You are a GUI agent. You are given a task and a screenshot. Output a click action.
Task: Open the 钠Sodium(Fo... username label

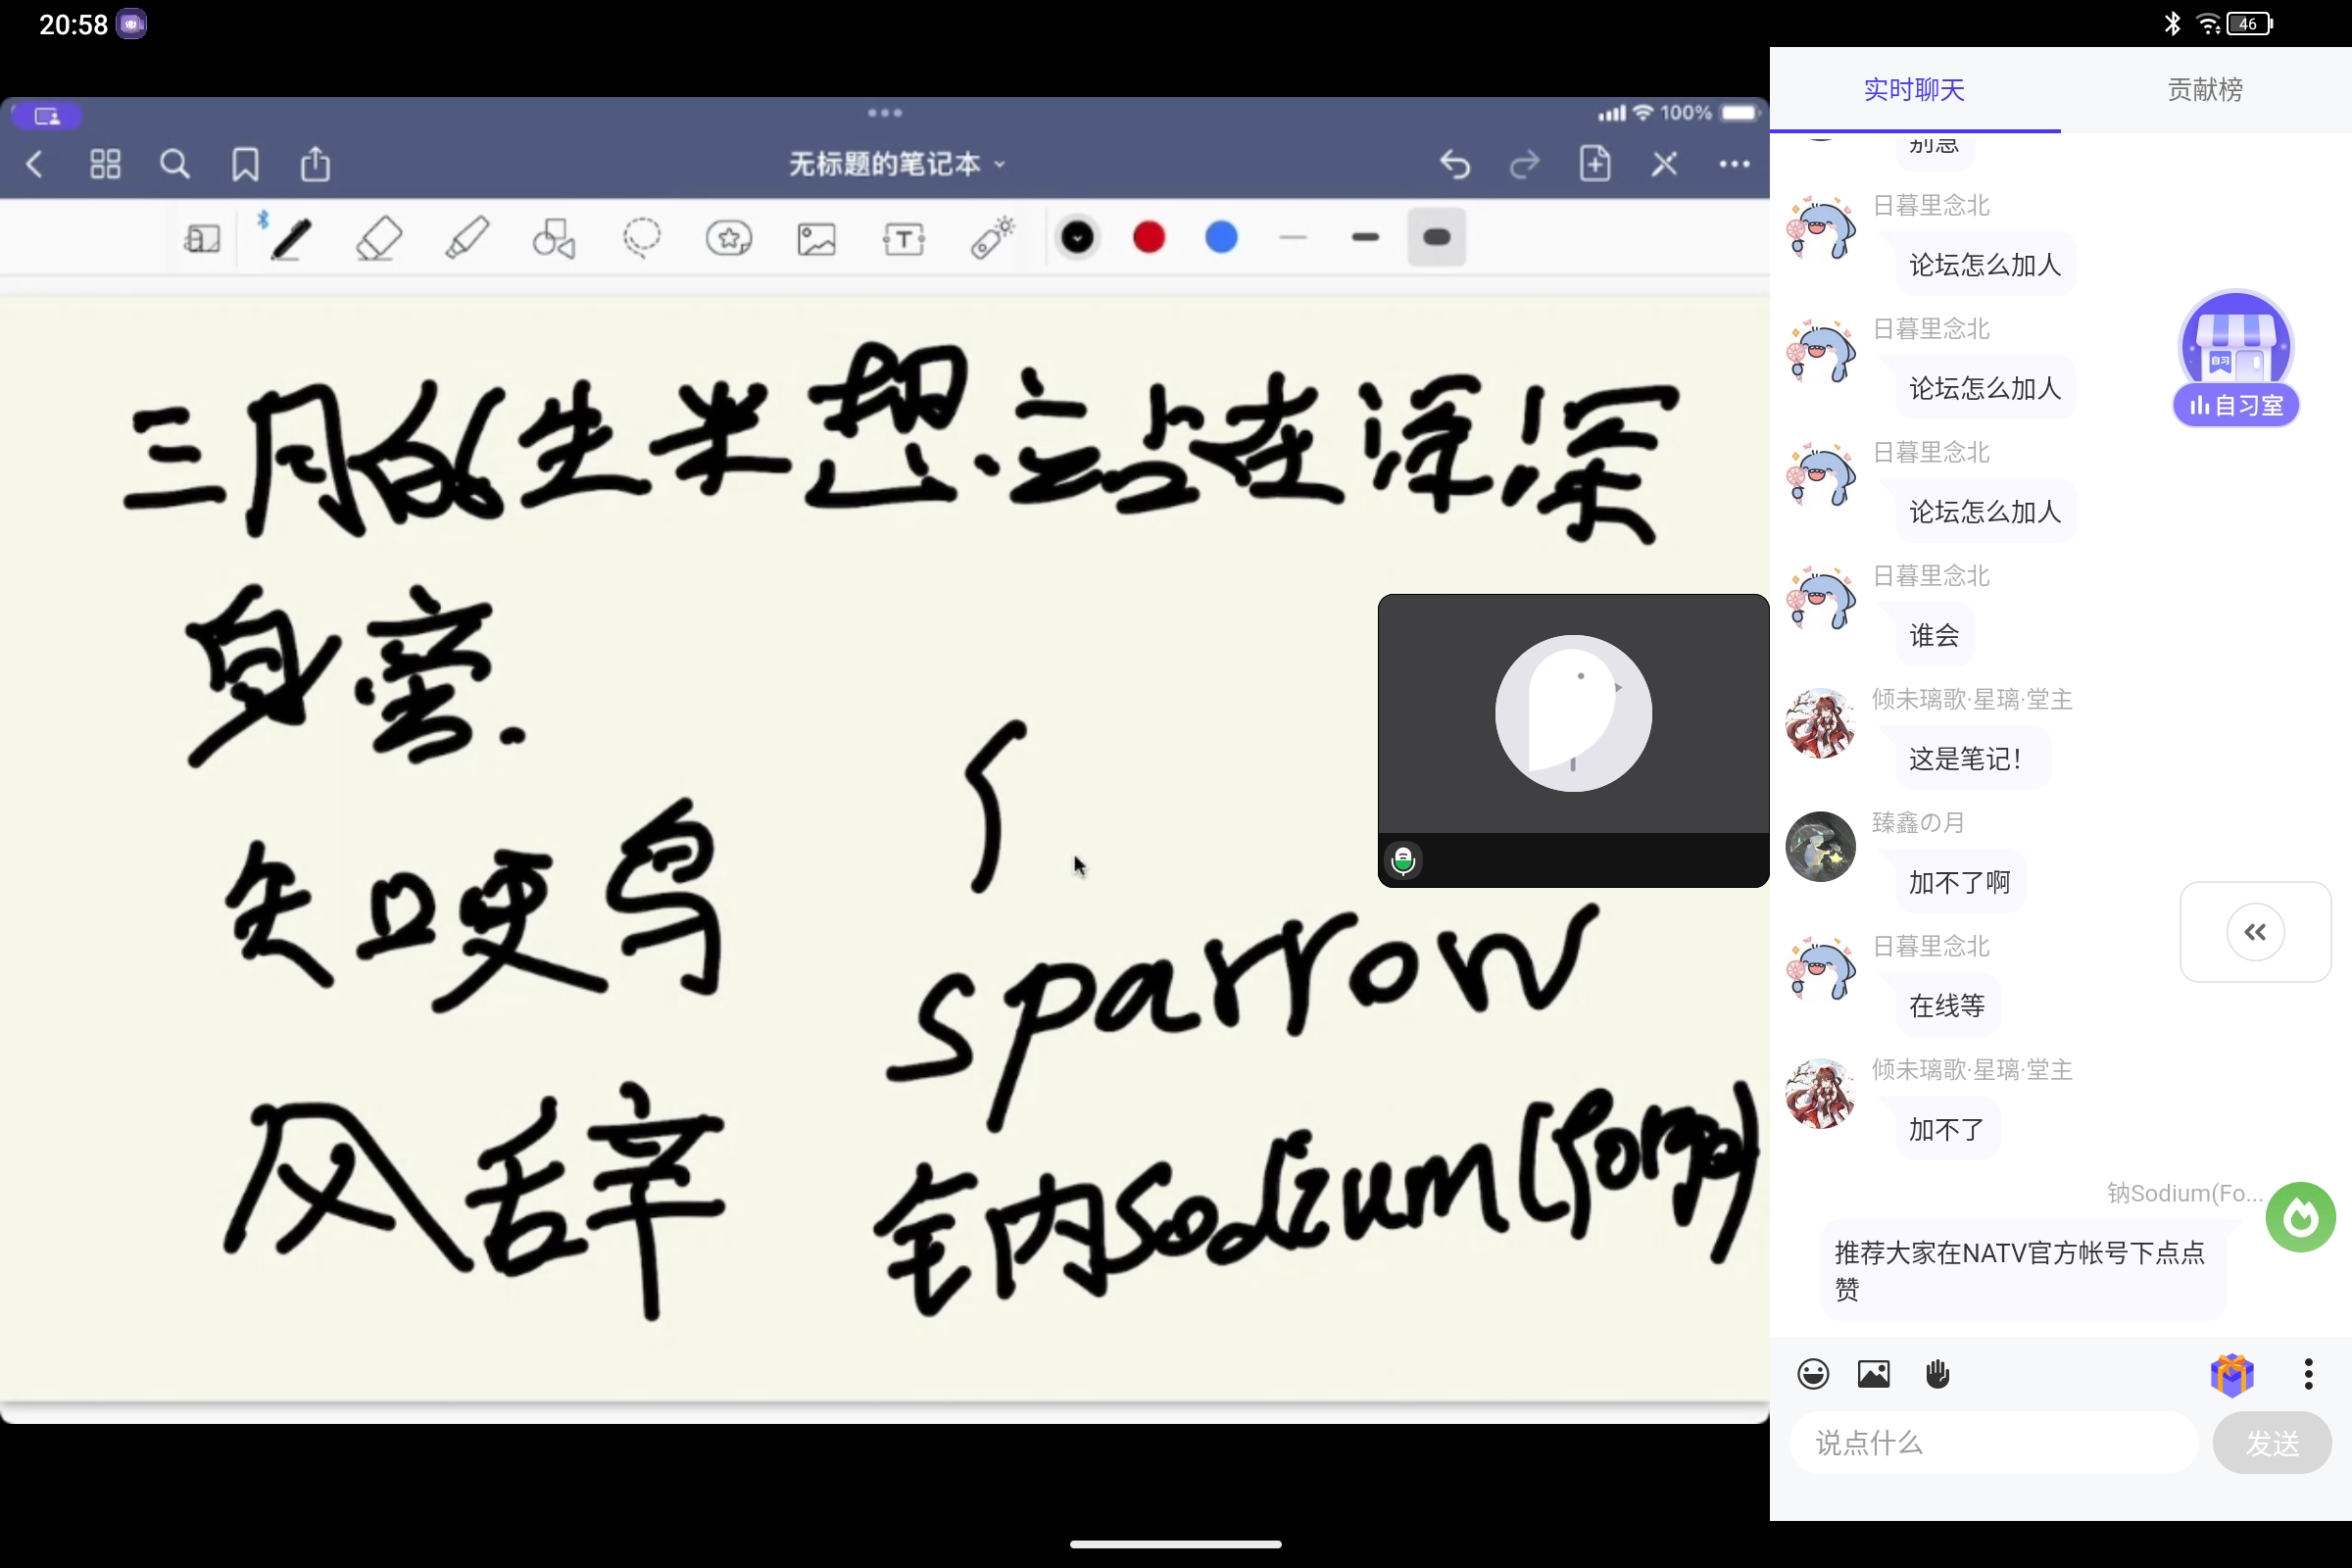coord(2184,1194)
